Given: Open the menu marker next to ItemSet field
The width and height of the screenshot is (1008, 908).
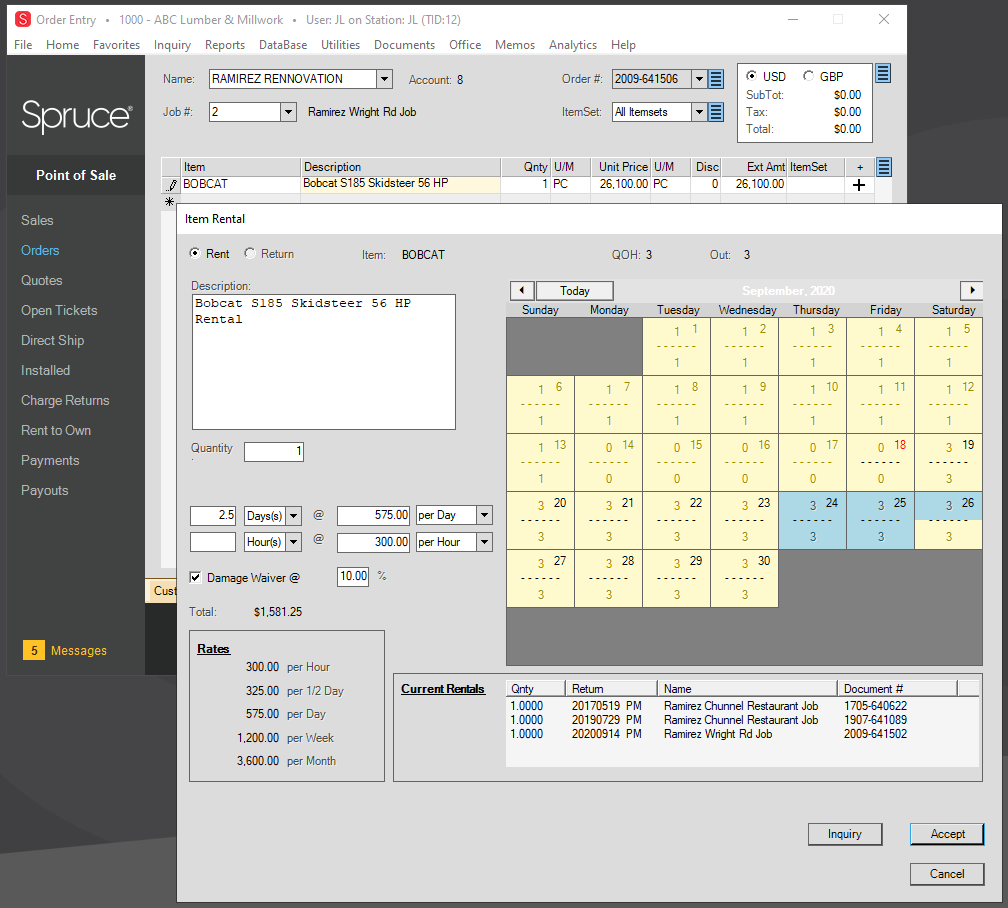Looking at the screenshot, I should [716, 112].
